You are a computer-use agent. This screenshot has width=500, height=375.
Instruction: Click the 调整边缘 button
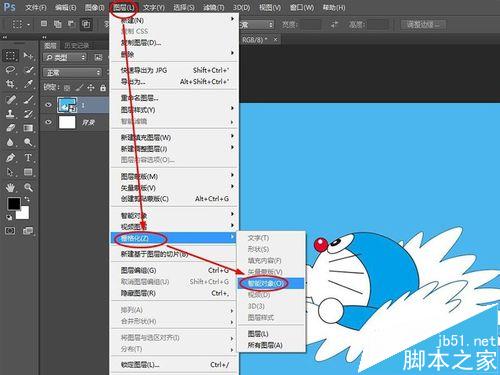pos(423,24)
